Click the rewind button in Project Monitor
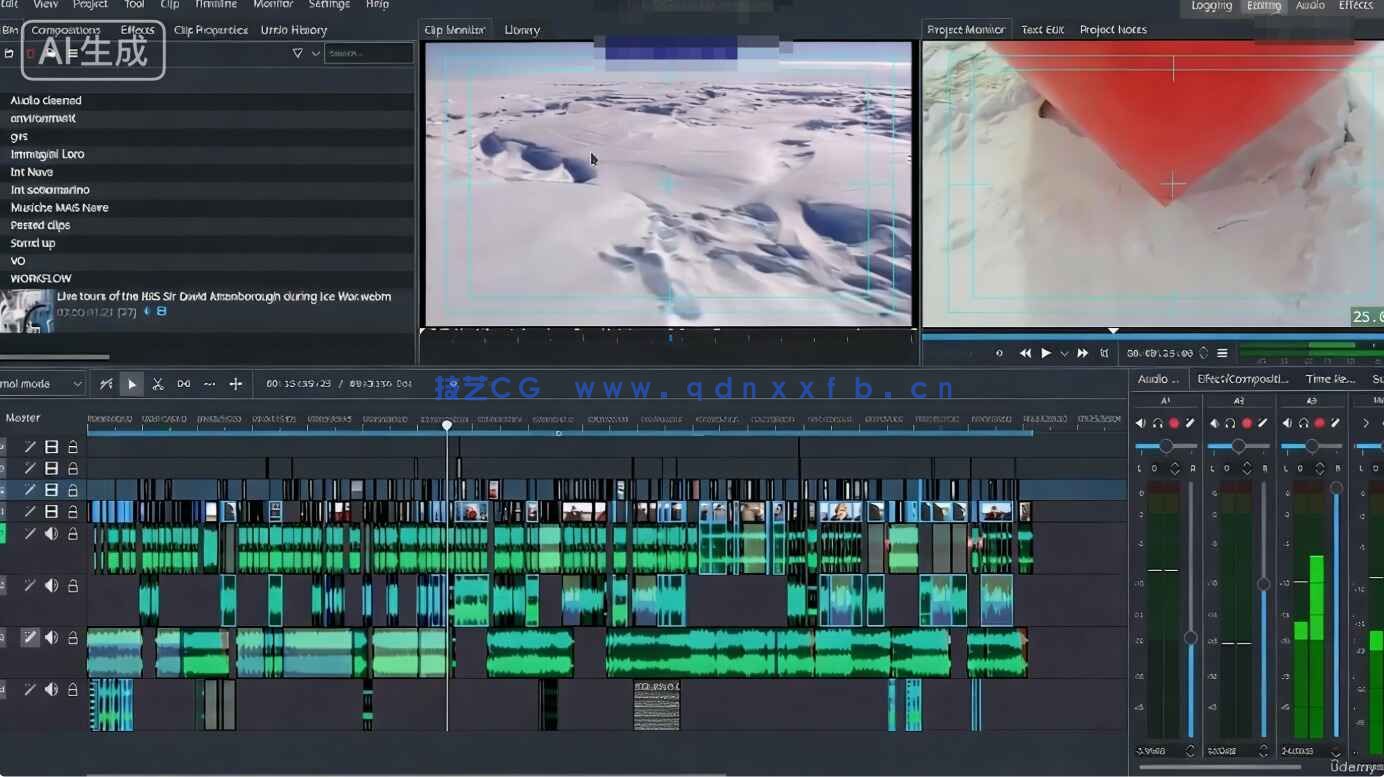The image size is (1384, 777). [x=1025, y=353]
